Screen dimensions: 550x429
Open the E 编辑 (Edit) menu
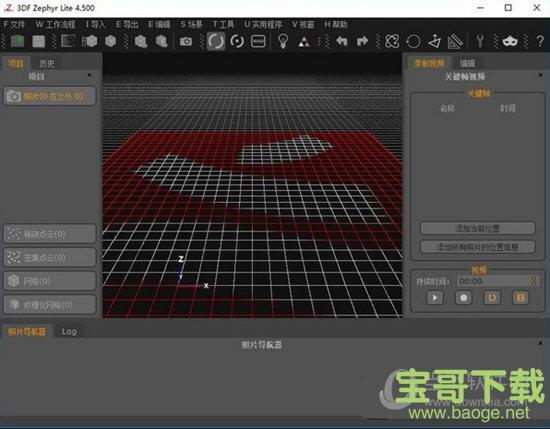[159, 24]
